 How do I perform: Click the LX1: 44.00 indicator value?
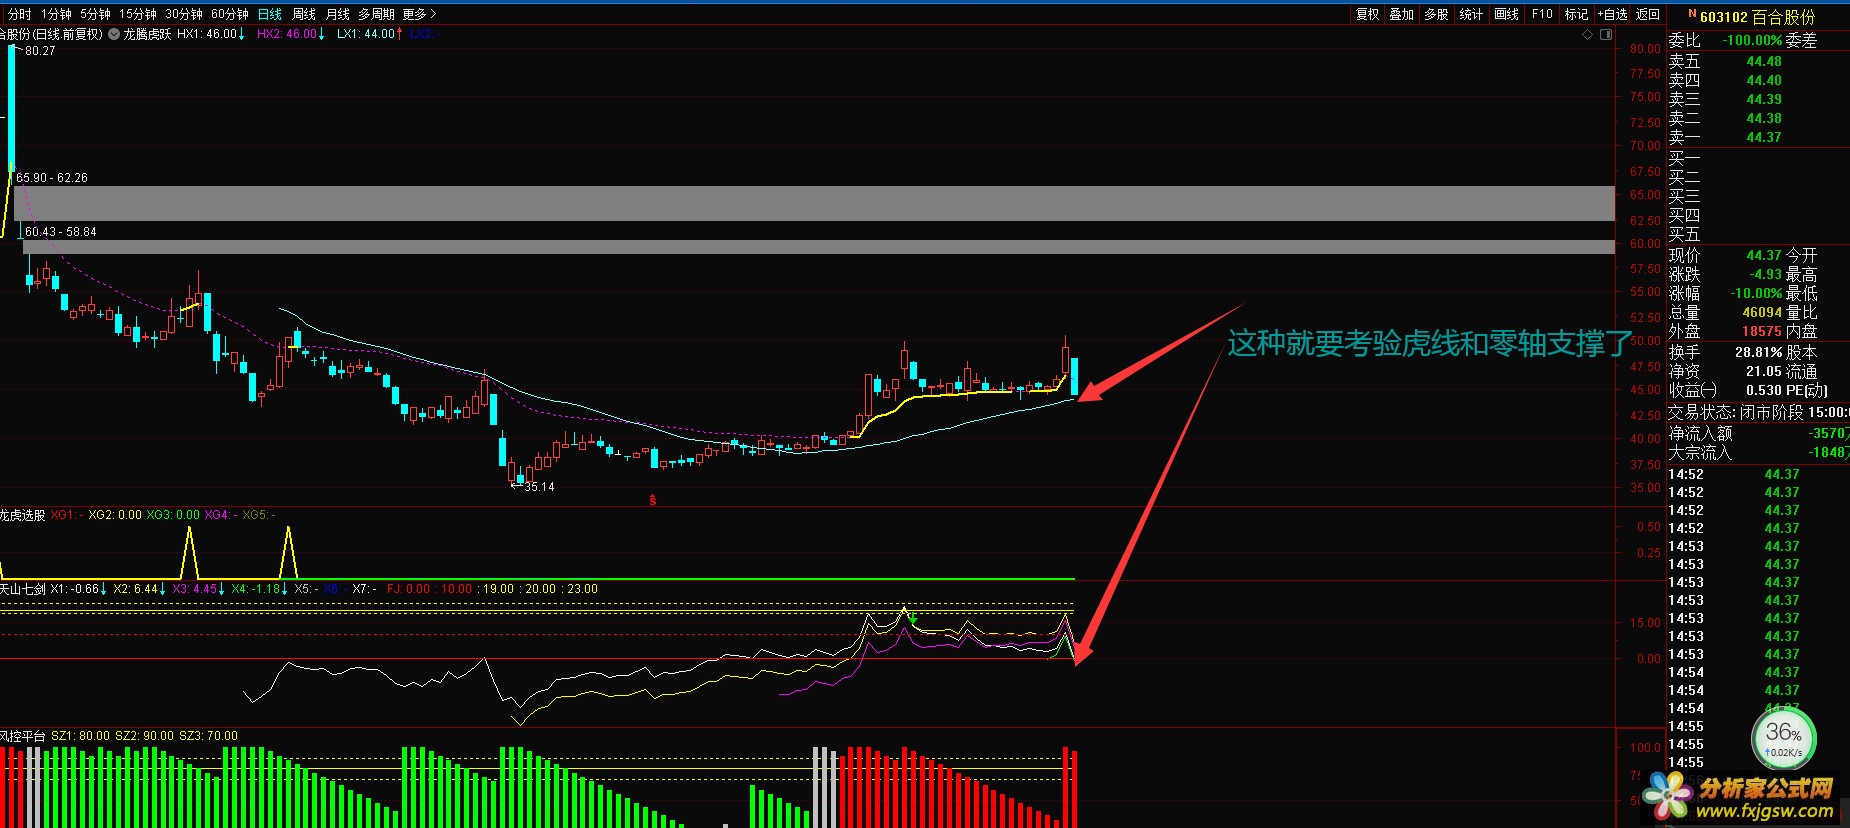pyautogui.click(x=370, y=34)
